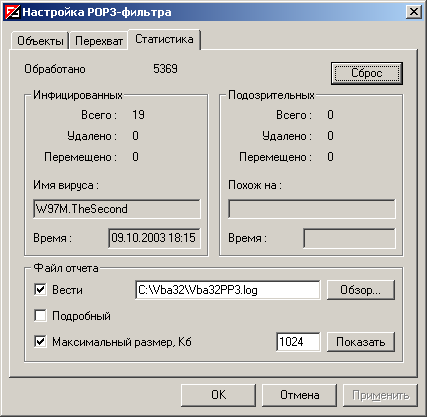Click the log file path field

point(228,290)
